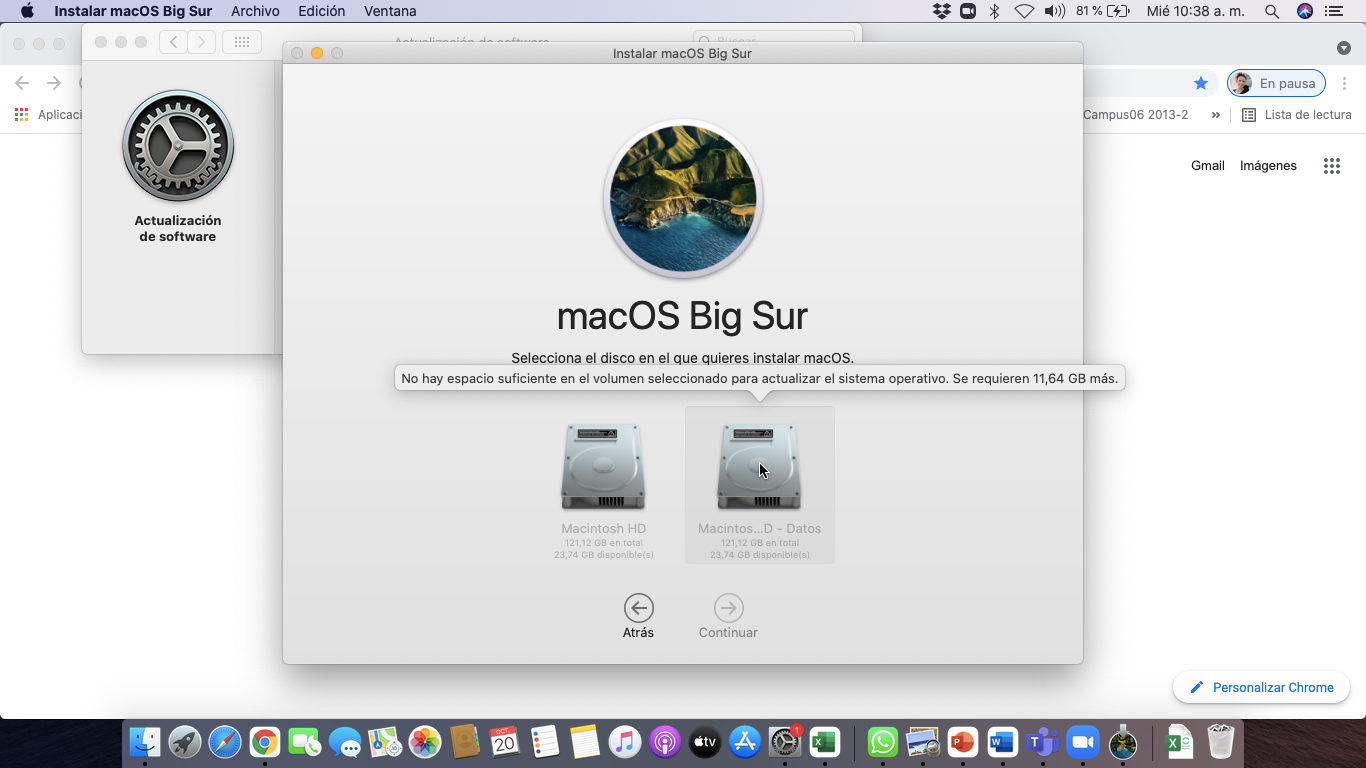The width and height of the screenshot is (1366, 768).
Task: Open Zoom from the Dock
Action: pos(1082,742)
